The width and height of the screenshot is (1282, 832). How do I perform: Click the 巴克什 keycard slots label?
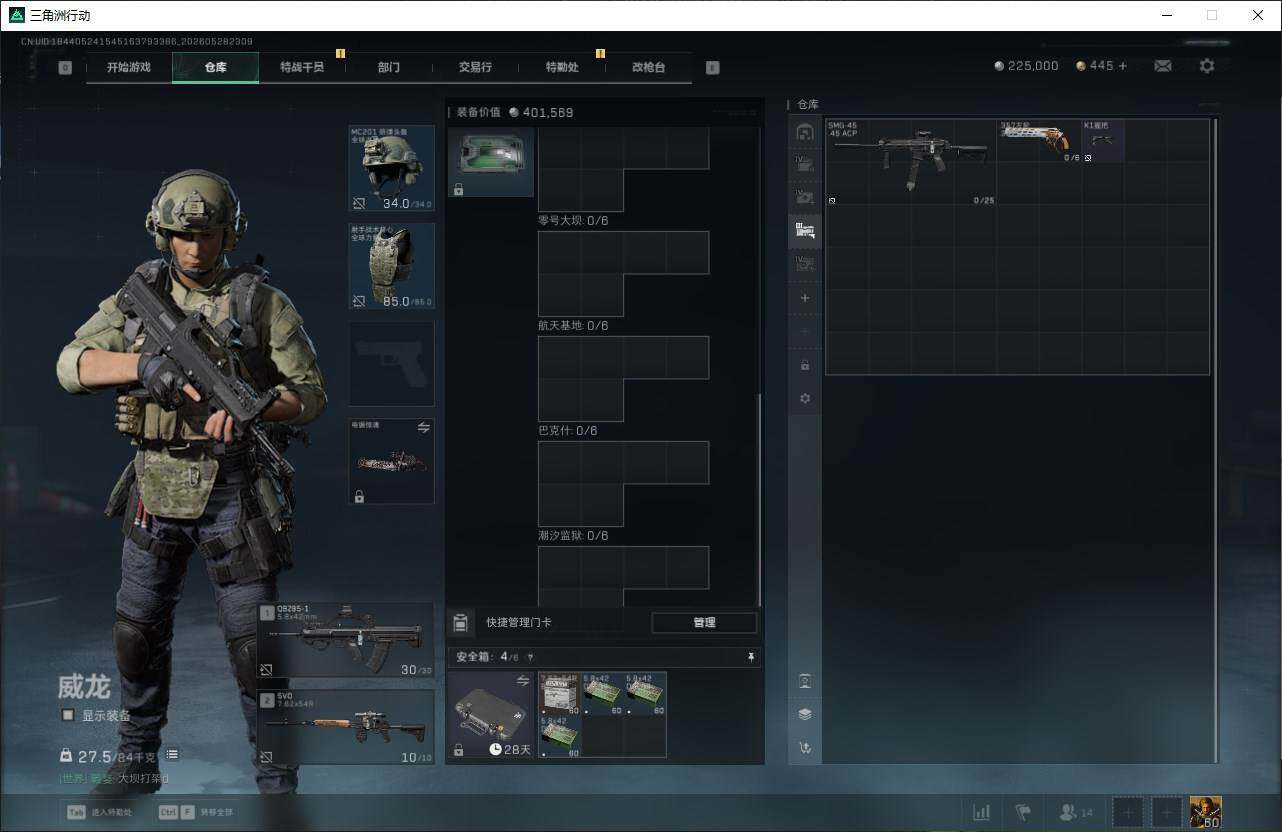click(568, 431)
